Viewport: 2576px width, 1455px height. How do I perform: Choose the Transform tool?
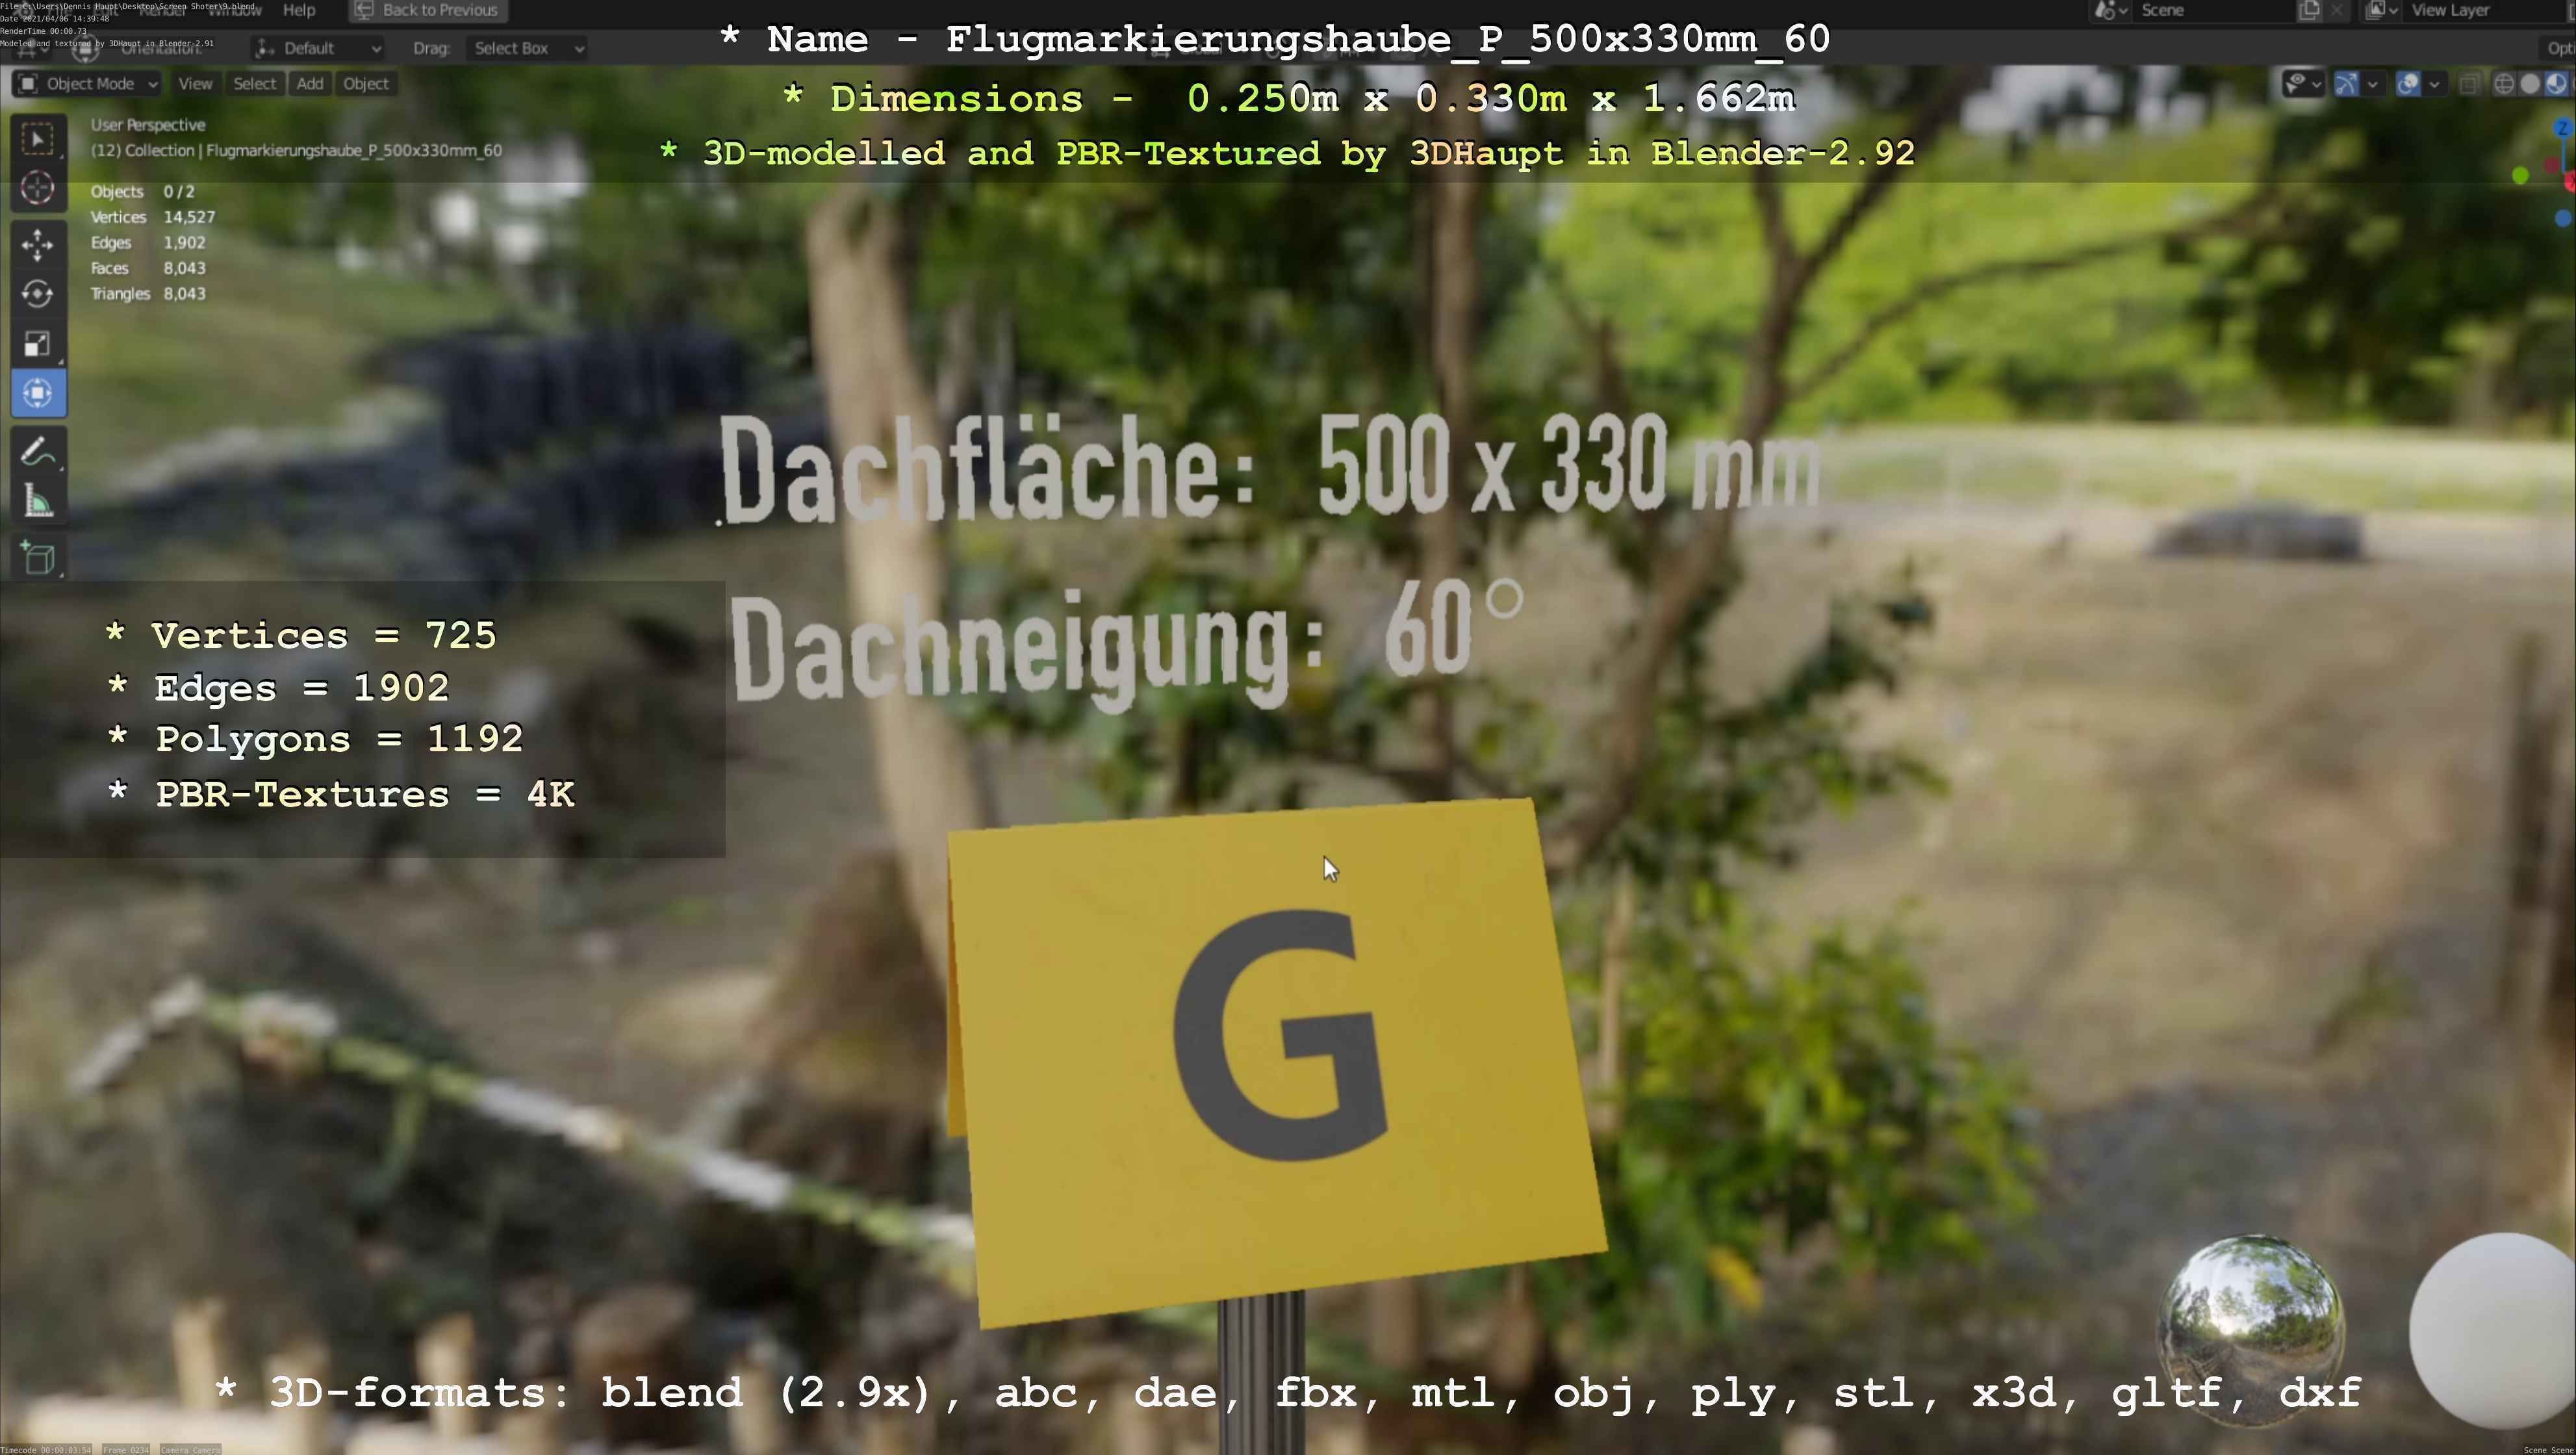[x=38, y=393]
